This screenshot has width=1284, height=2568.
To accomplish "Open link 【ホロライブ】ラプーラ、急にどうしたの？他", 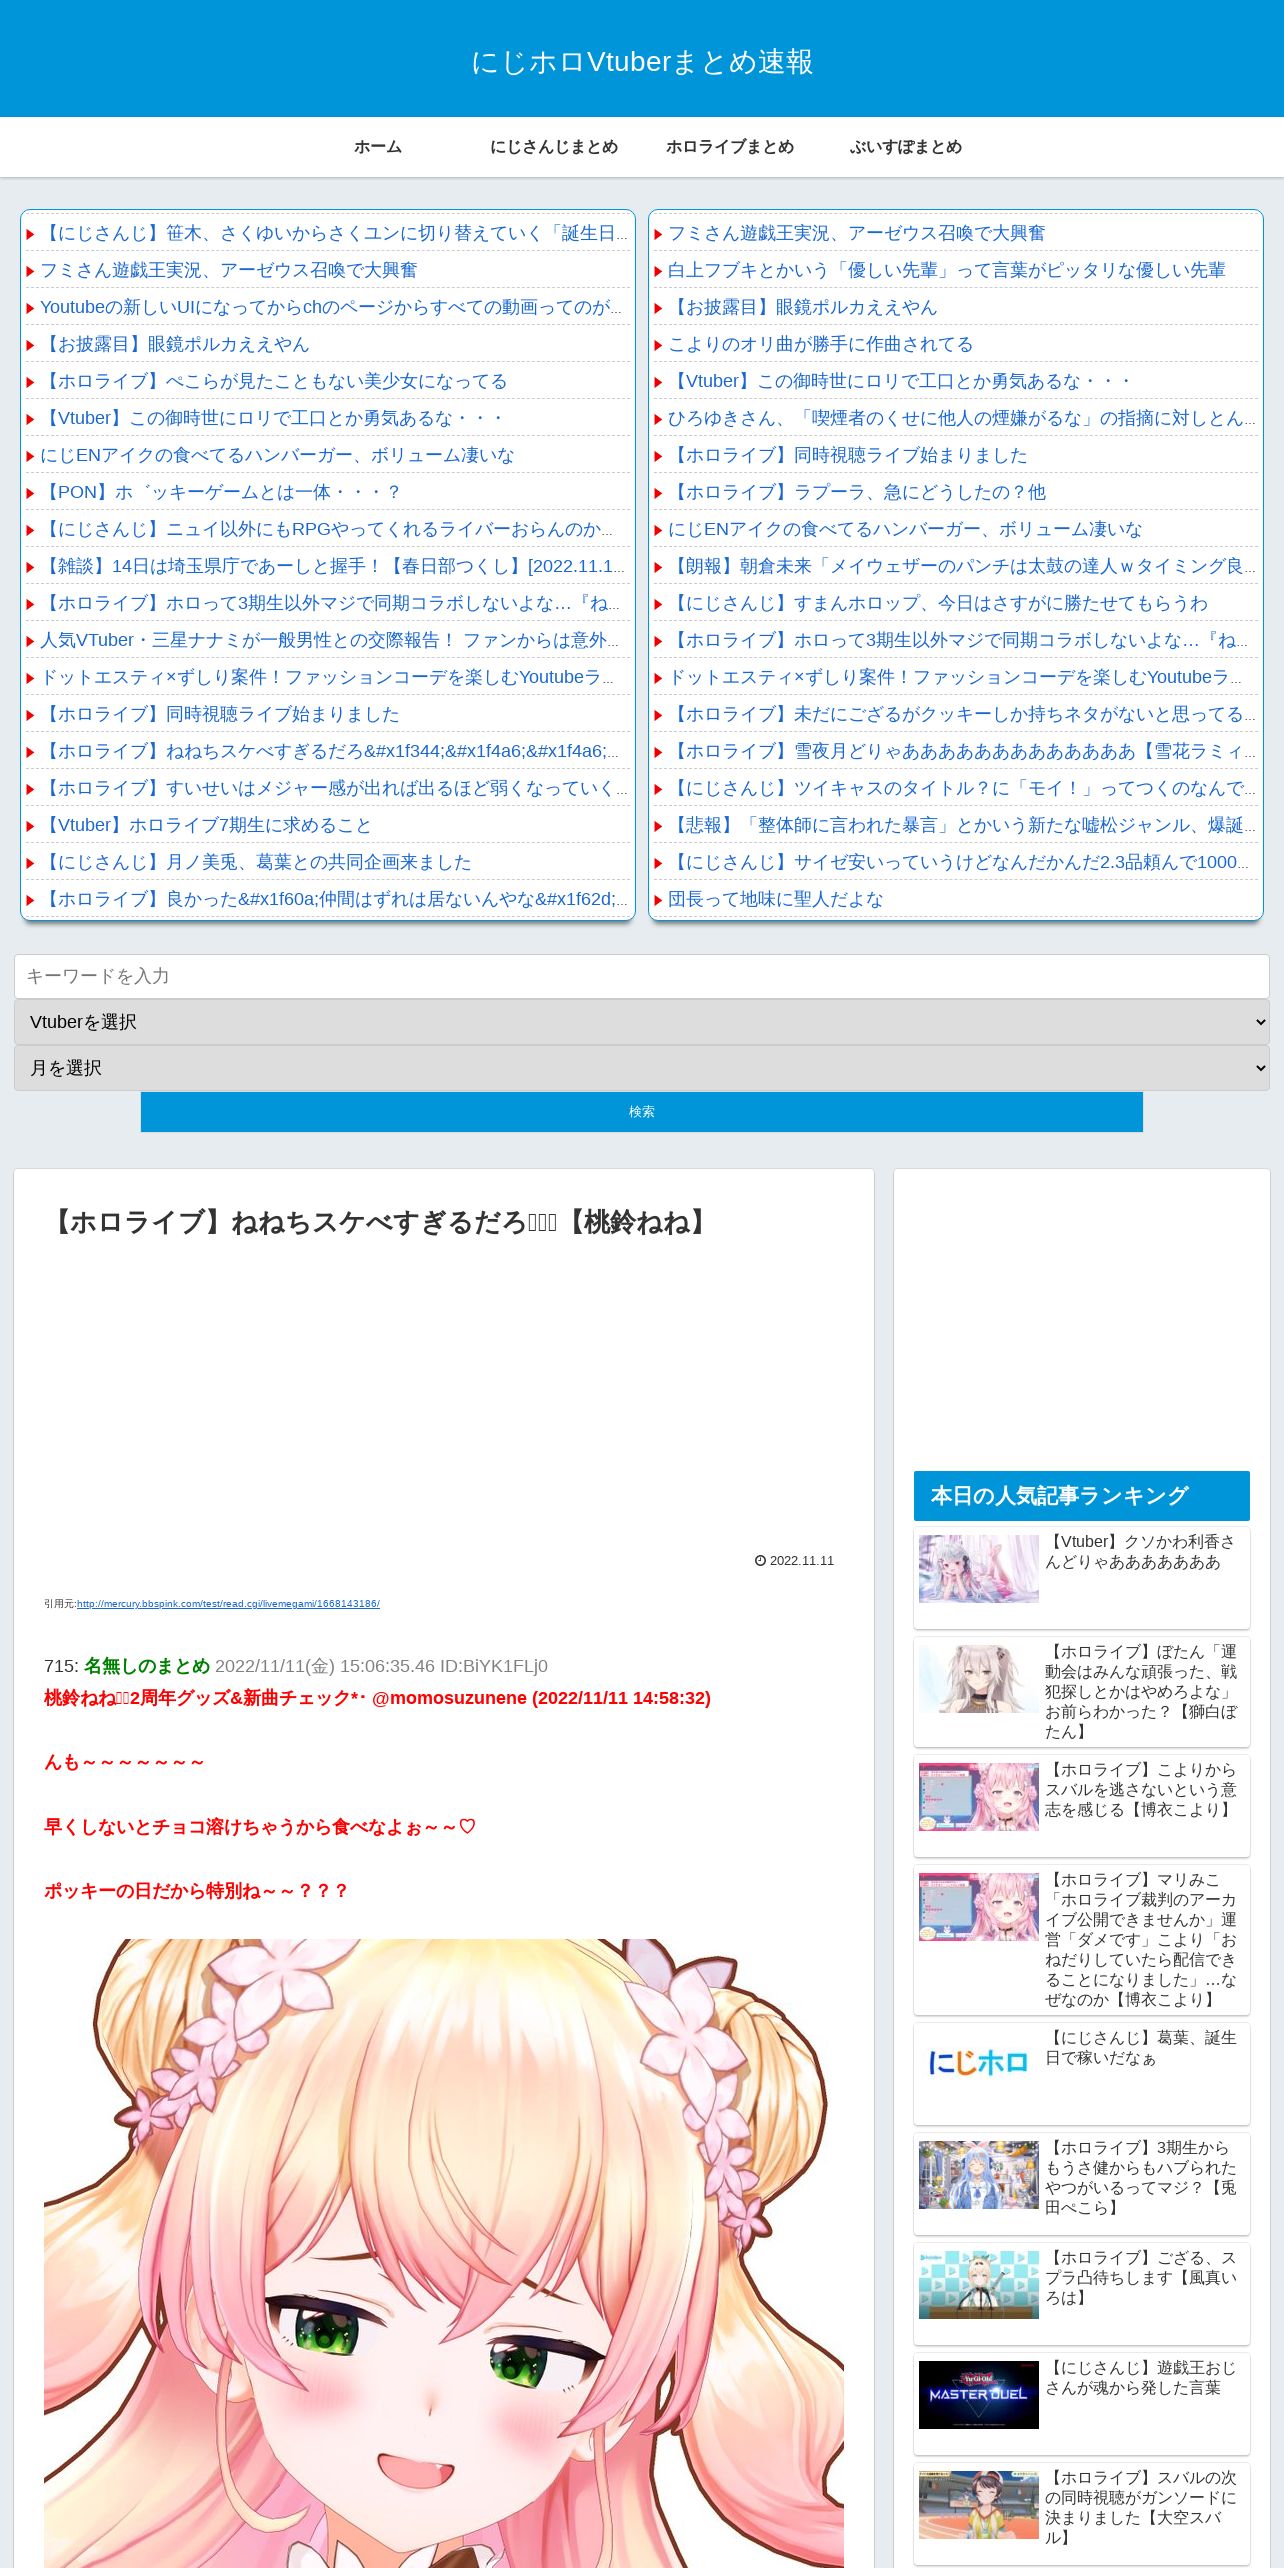I will 857,492.
